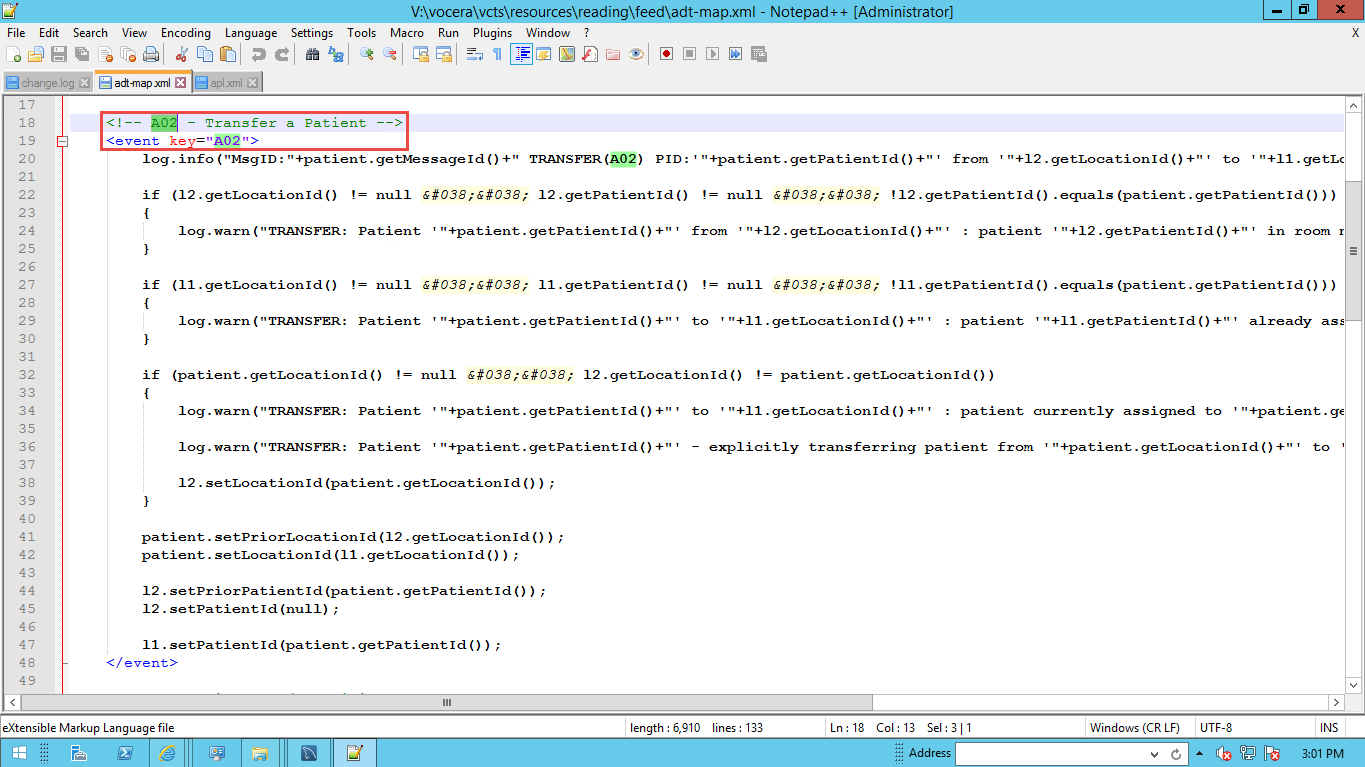Click the horizontal scrollbar thumb

click(450, 703)
